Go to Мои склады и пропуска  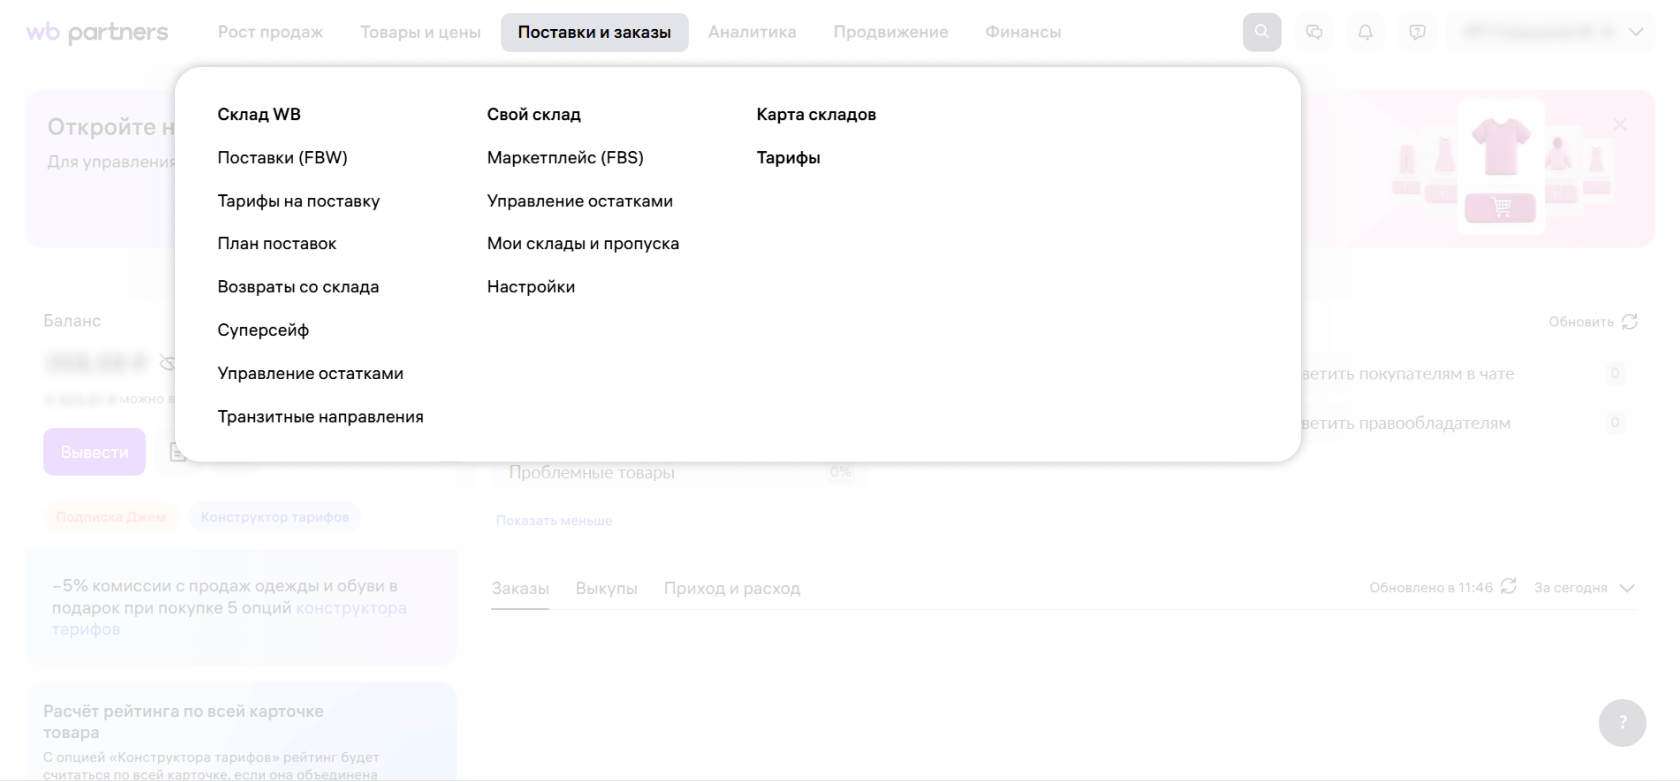[583, 244]
